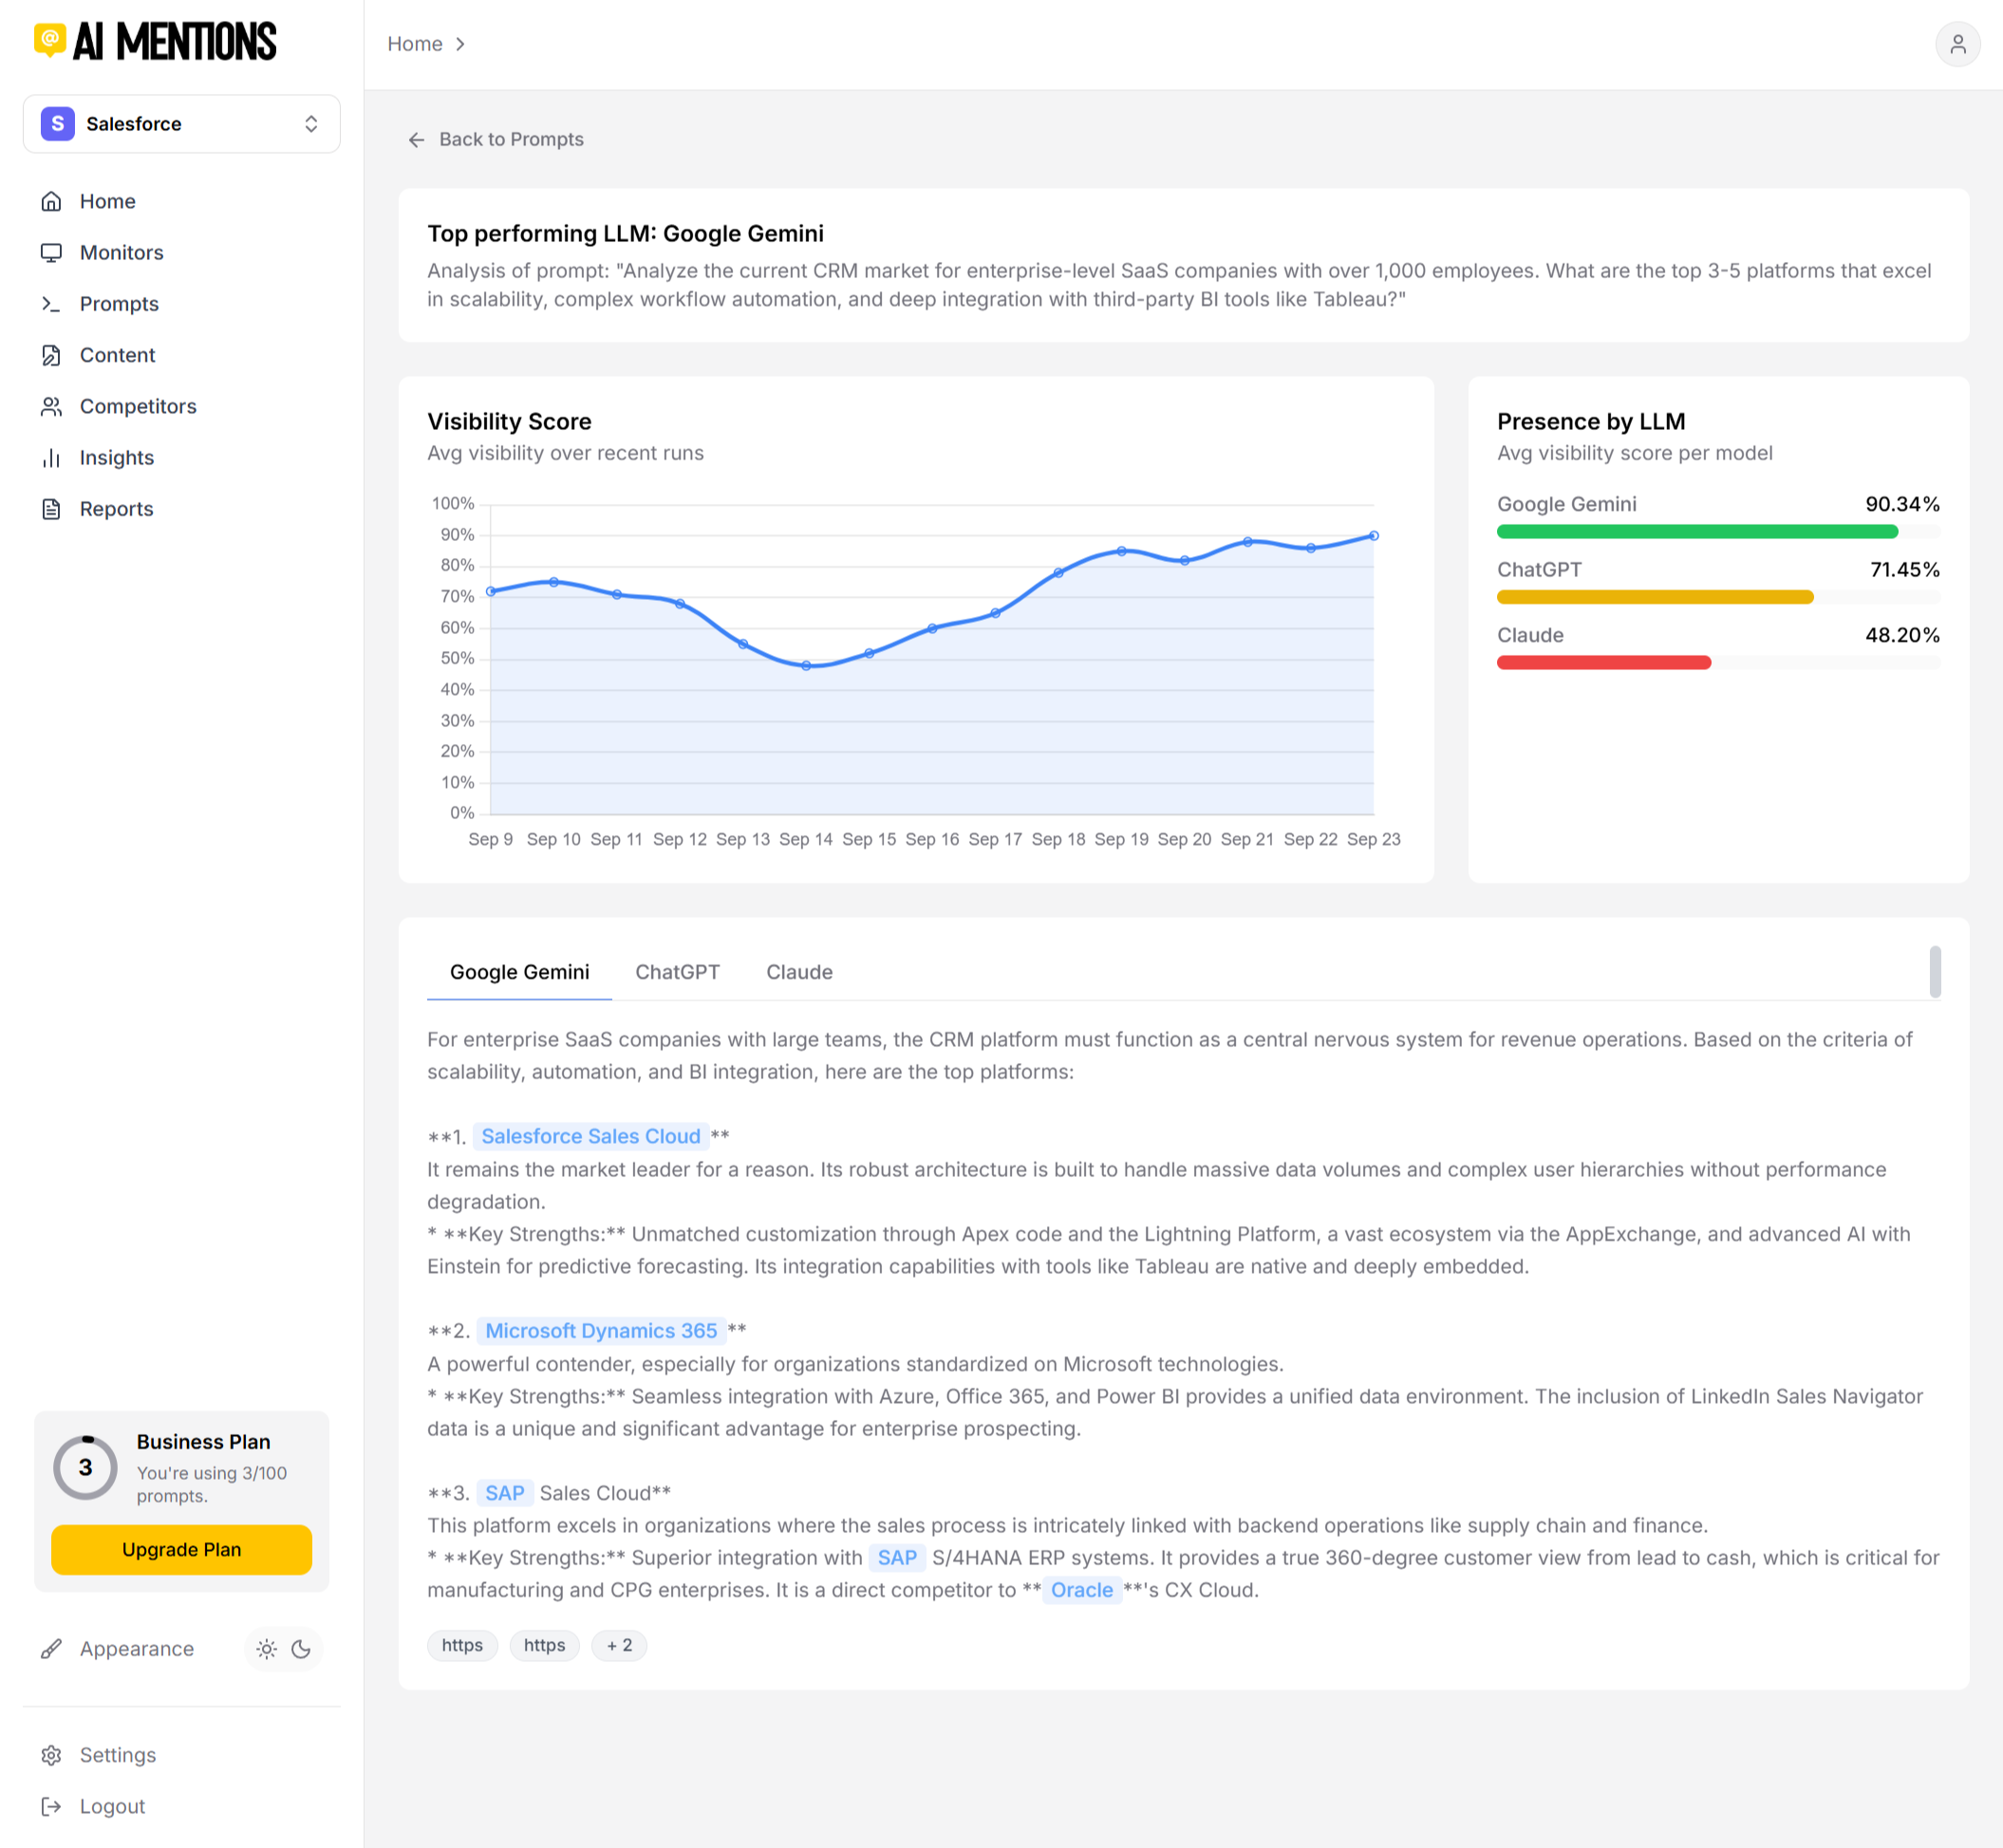Click the breadcrumb chevron after Home

pyautogui.click(x=460, y=44)
